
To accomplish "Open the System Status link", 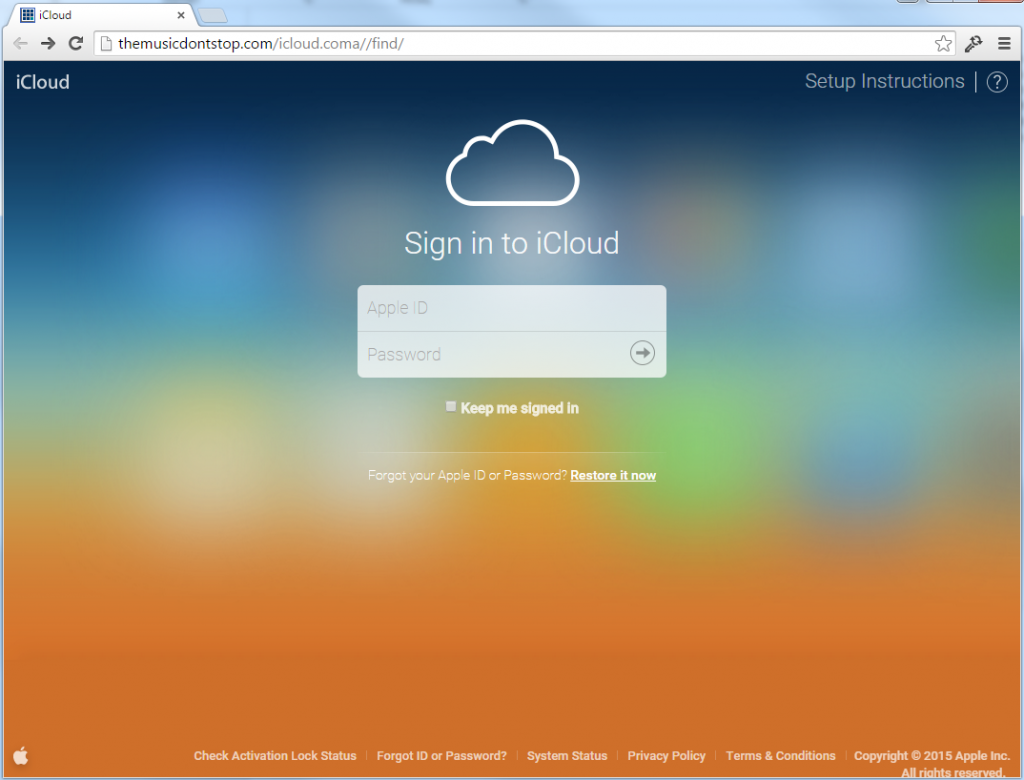I will [567, 756].
